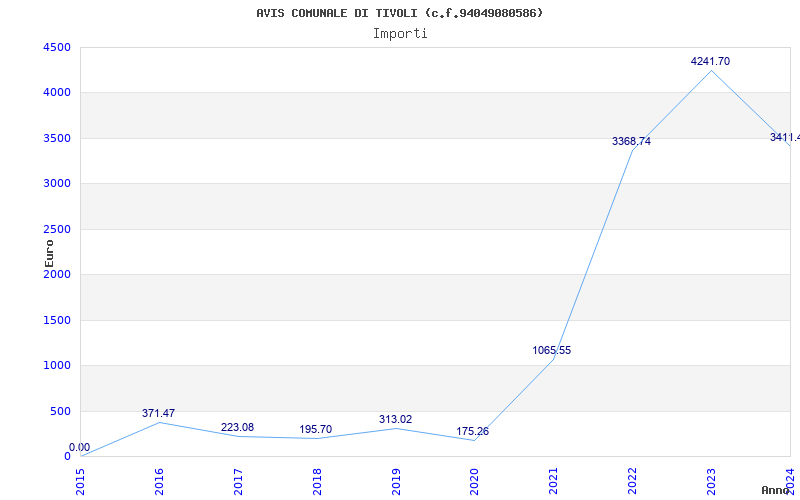
Task: Click the 2021 x-axis tick label
Action: 554,482
